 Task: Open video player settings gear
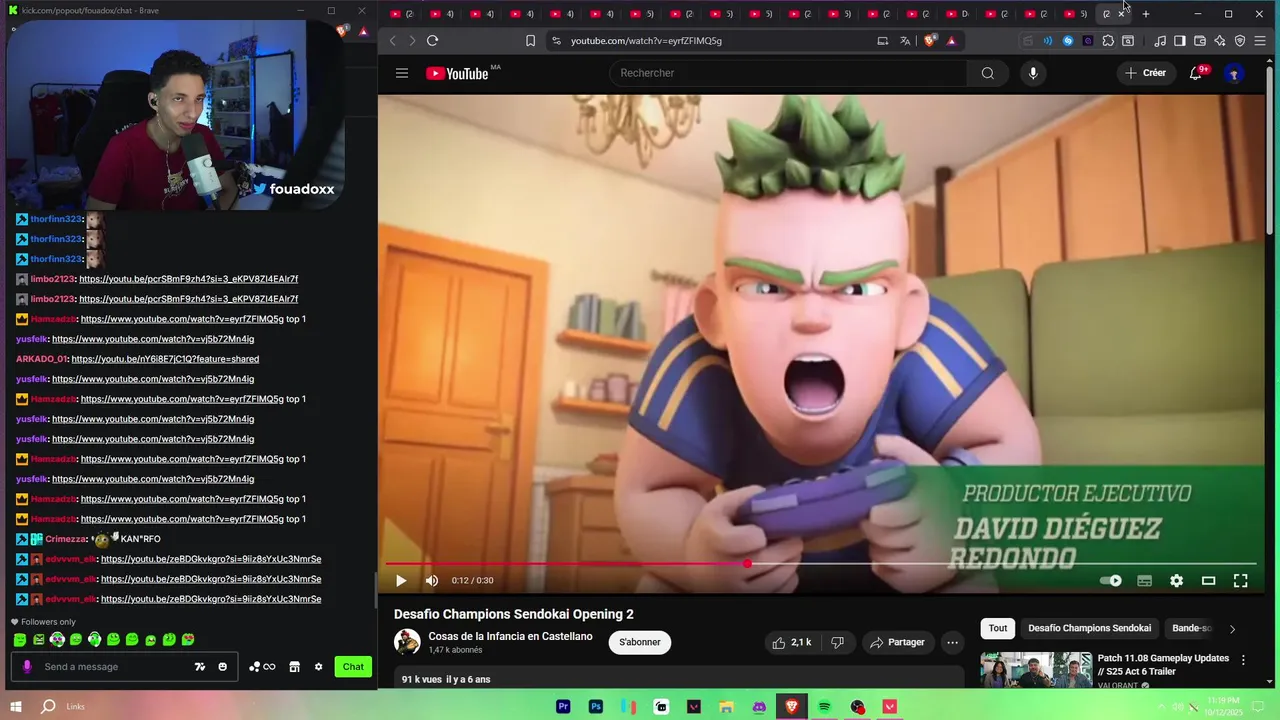1176,580
